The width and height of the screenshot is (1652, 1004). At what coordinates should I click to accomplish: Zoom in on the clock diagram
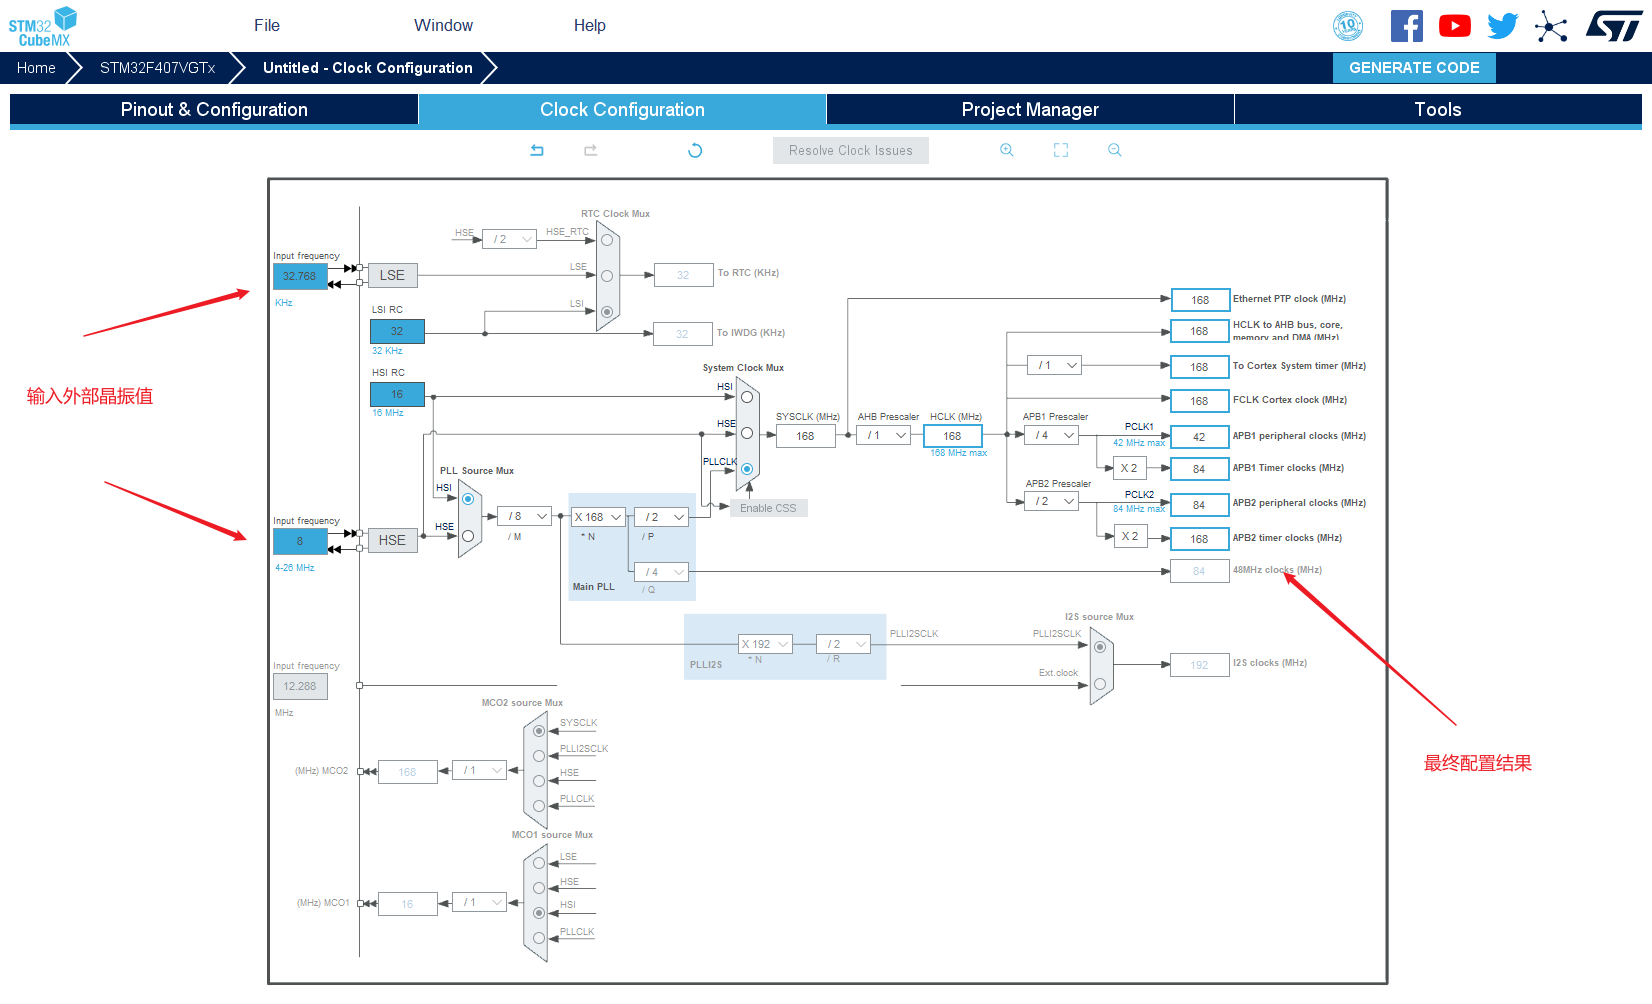point(1007,150)
